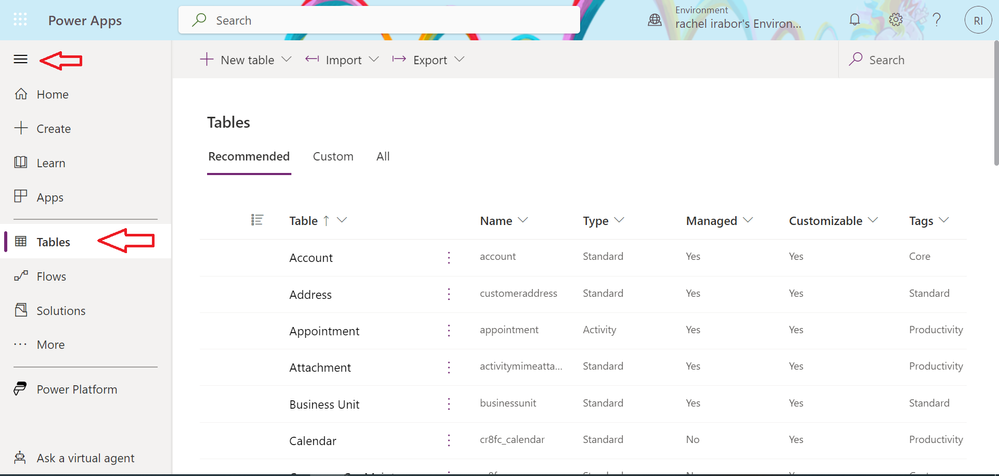The width and height of the screenshot is (999, 476).
Task: Click the Export button label
Action: (430, 60)
